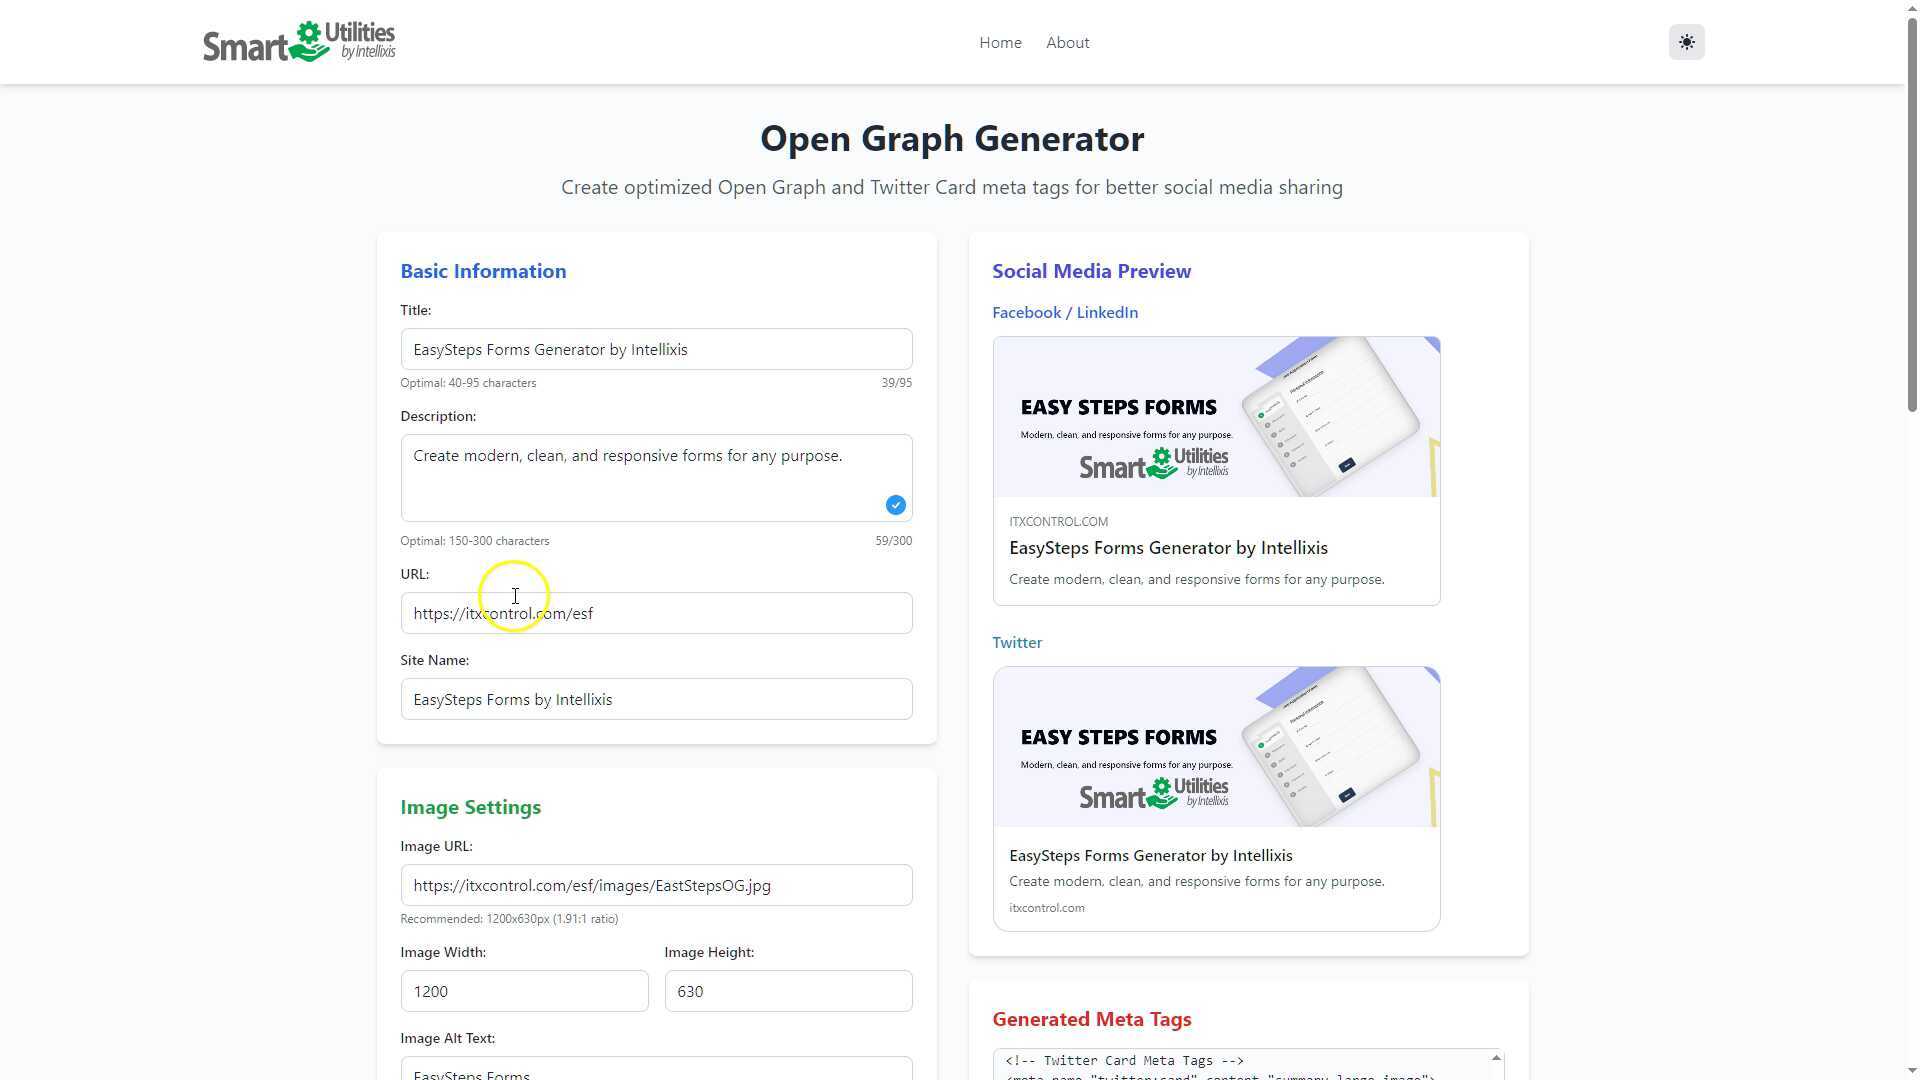Screen dimensions: 1920x1080
Task: Click the Facebook / LinkedIn preview label
Action: [1064, 312]
